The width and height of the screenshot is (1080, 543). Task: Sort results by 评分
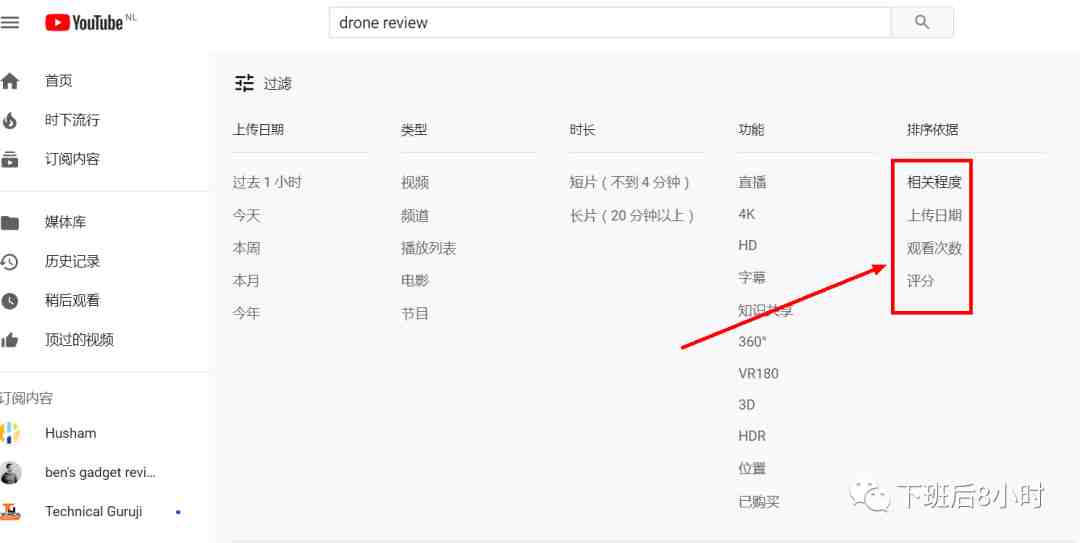(920, 281)
